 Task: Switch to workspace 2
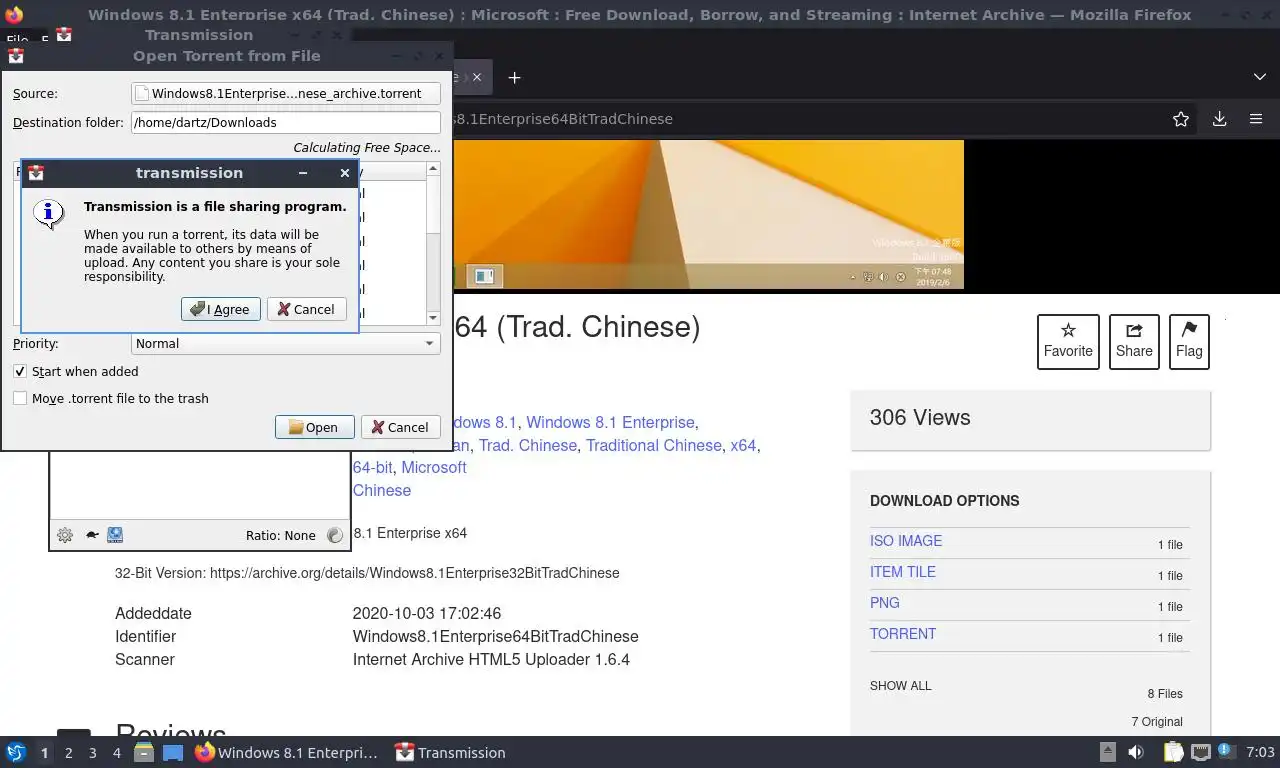pos(68,752)
